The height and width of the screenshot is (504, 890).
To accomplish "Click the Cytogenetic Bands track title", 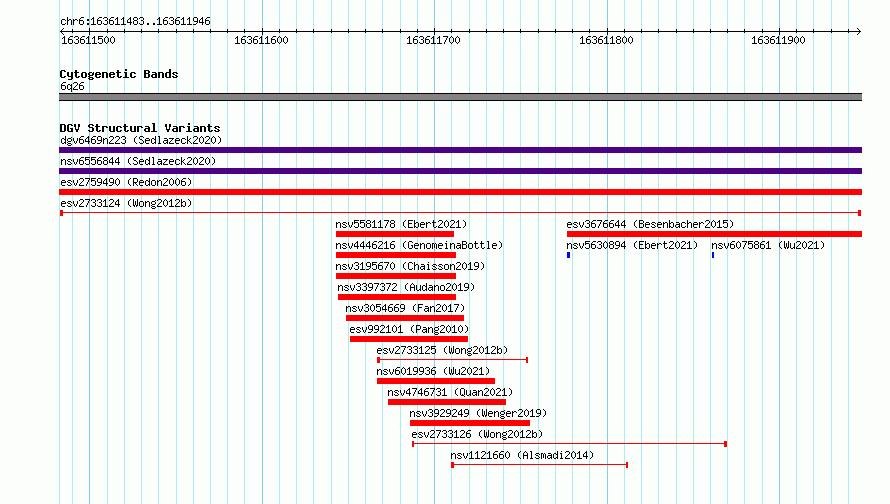I will pos(119,74).
